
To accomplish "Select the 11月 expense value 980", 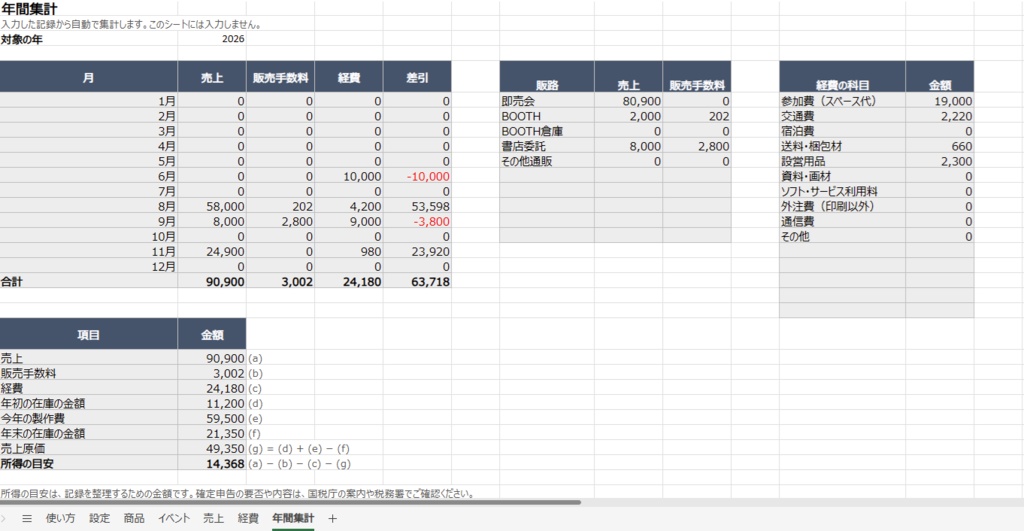I will click(x=349, y=251).
